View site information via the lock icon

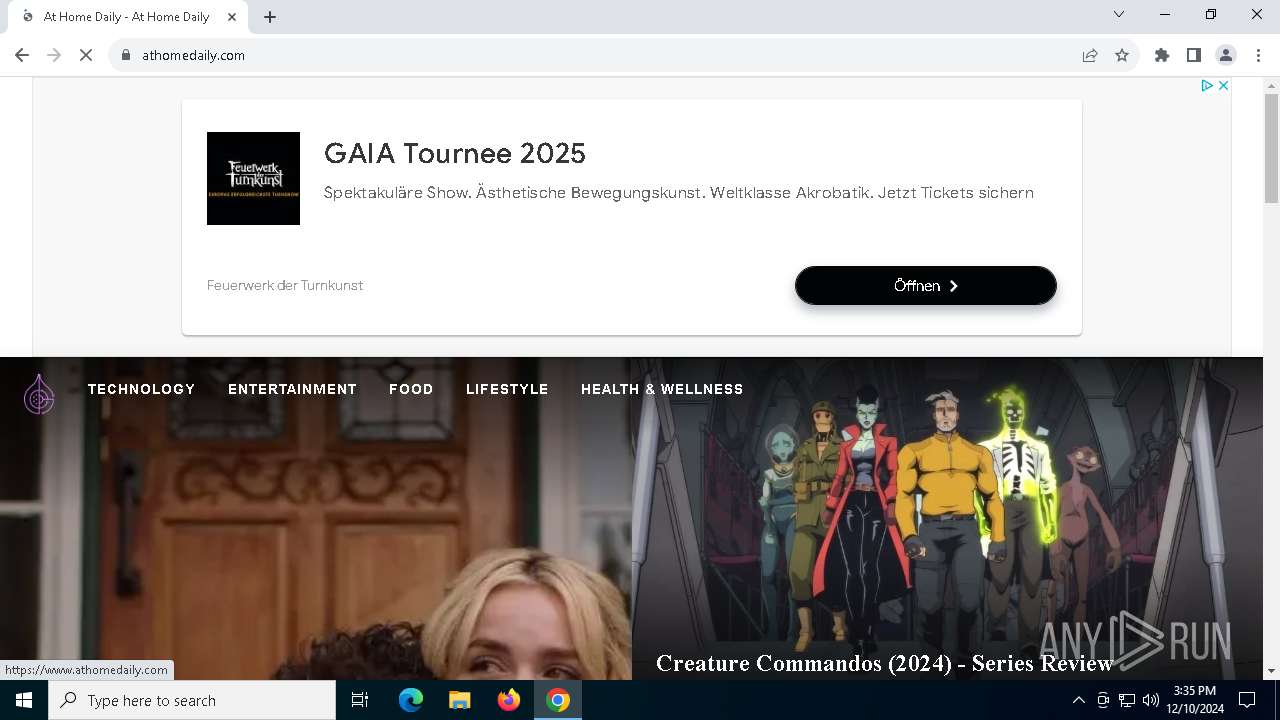click(126, 55)
